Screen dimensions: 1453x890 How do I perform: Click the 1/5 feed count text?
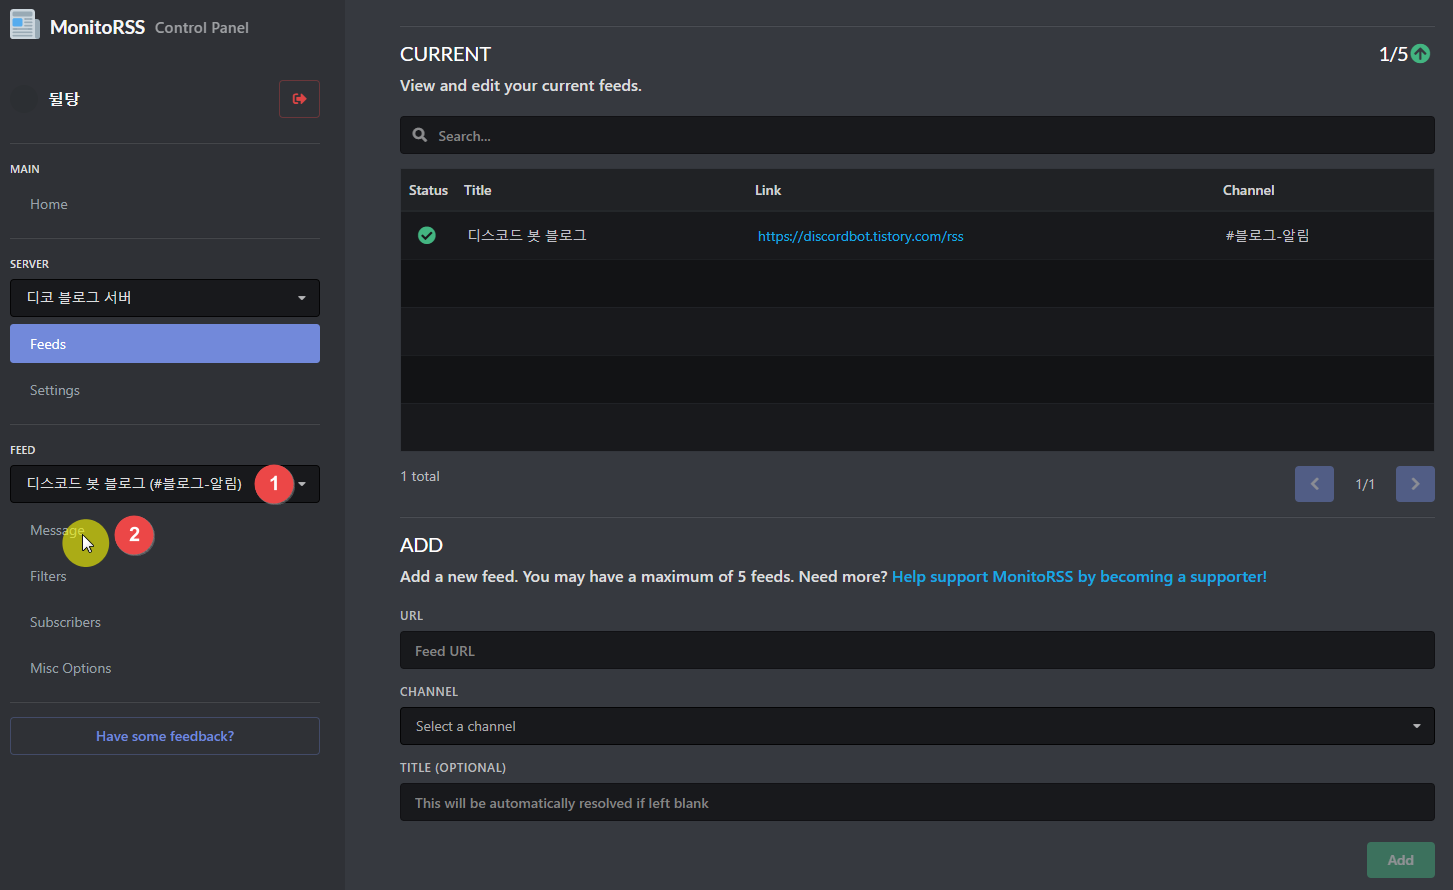1393,54
